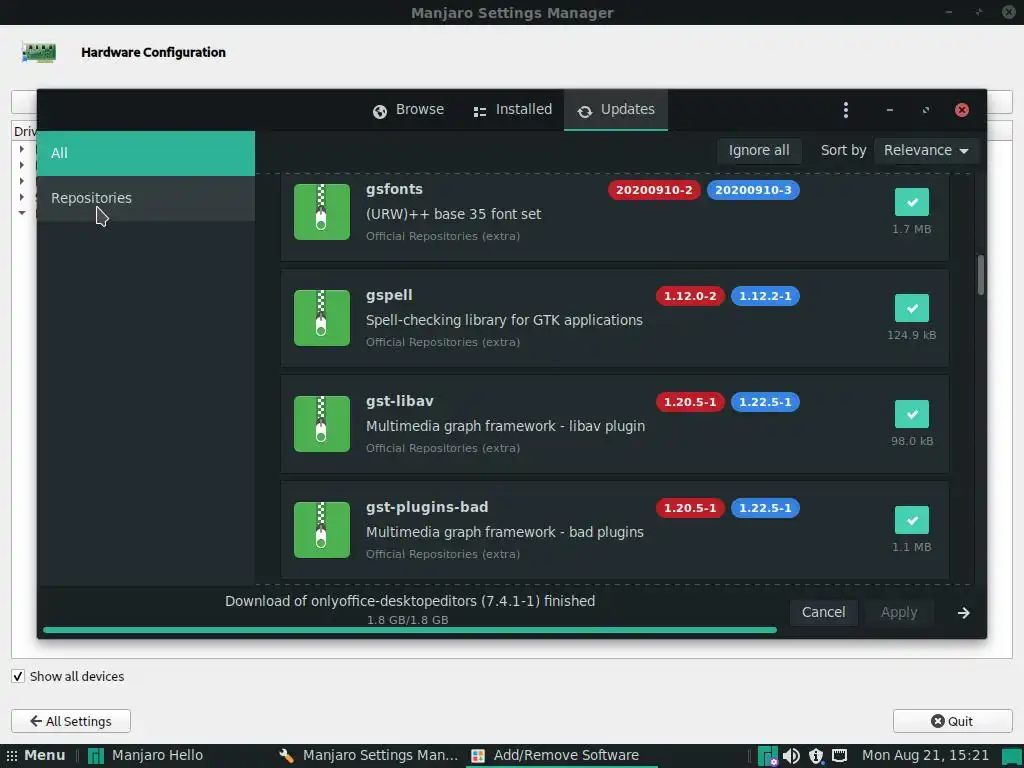Click the show desktop button in panel corner

pos(1011,756)
